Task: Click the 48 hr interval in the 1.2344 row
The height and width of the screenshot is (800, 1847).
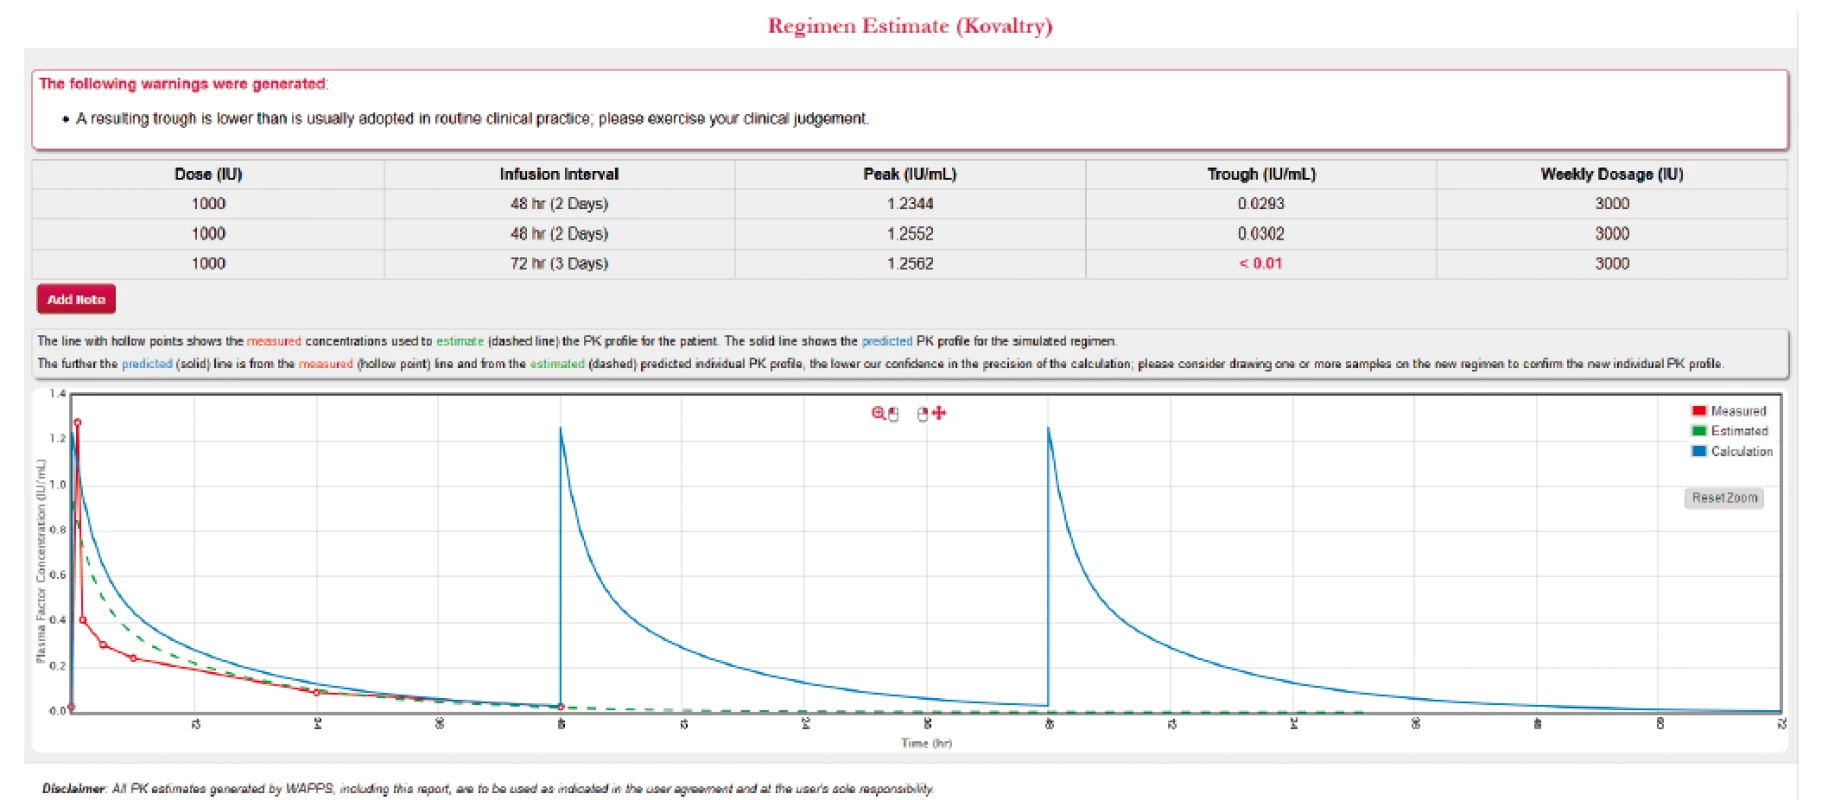Action: point(559,204)
